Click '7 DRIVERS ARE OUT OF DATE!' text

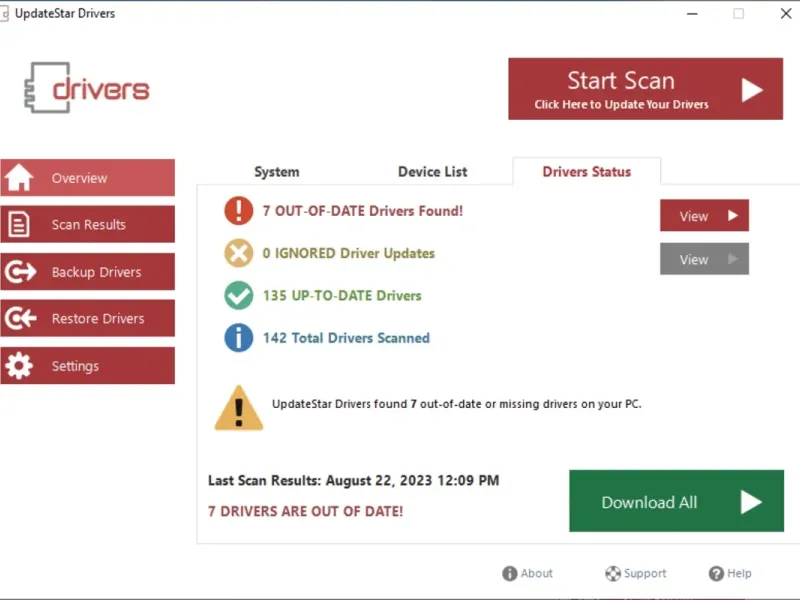click(x=305, y=511)
